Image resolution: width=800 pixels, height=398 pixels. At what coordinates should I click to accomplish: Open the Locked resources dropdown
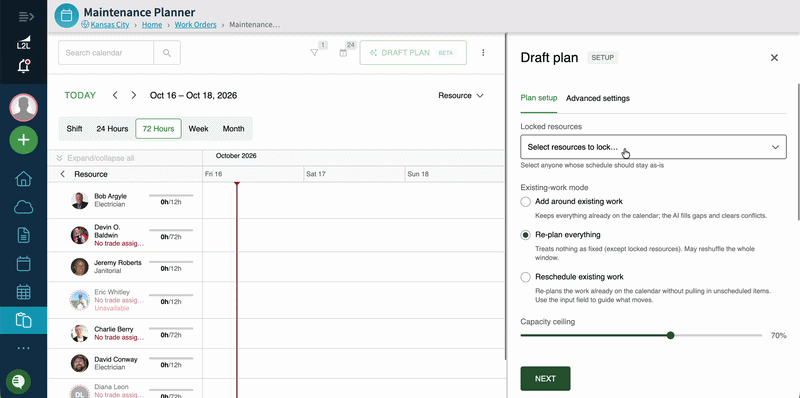pos(653,147)
